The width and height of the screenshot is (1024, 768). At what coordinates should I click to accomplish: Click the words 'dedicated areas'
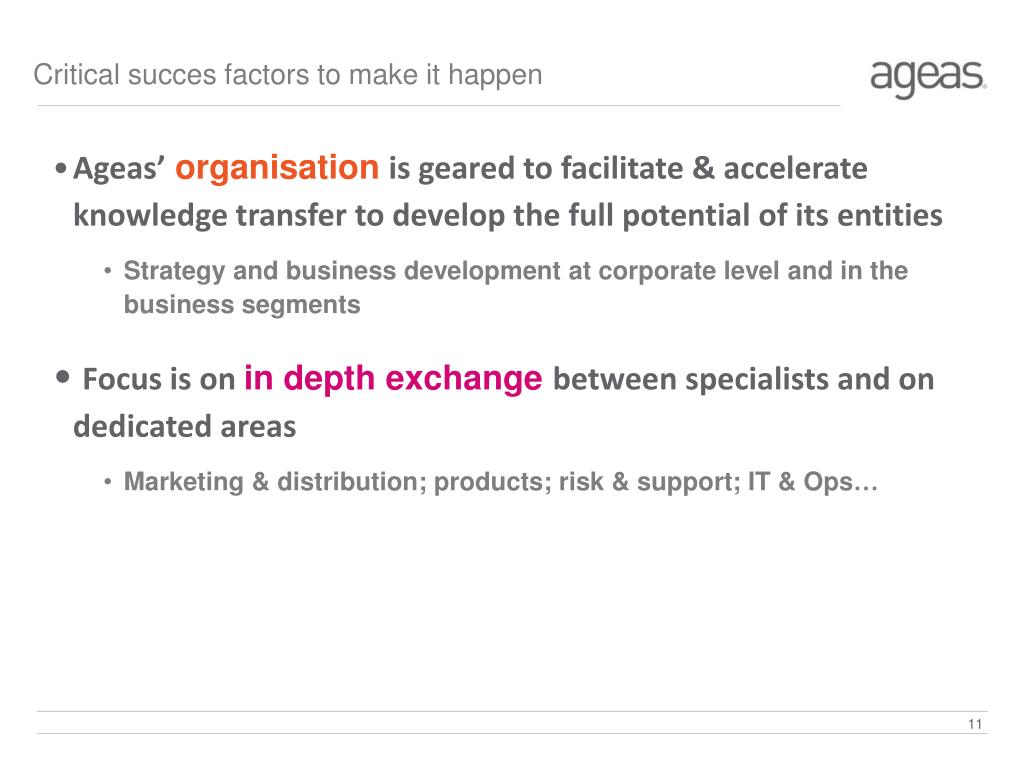[x=185, y=426]
